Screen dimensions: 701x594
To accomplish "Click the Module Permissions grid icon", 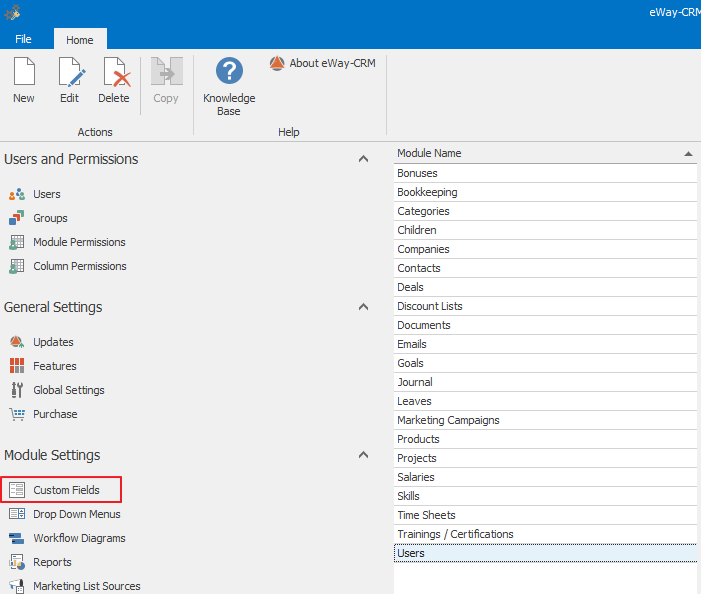I will (x=17, y=242).
